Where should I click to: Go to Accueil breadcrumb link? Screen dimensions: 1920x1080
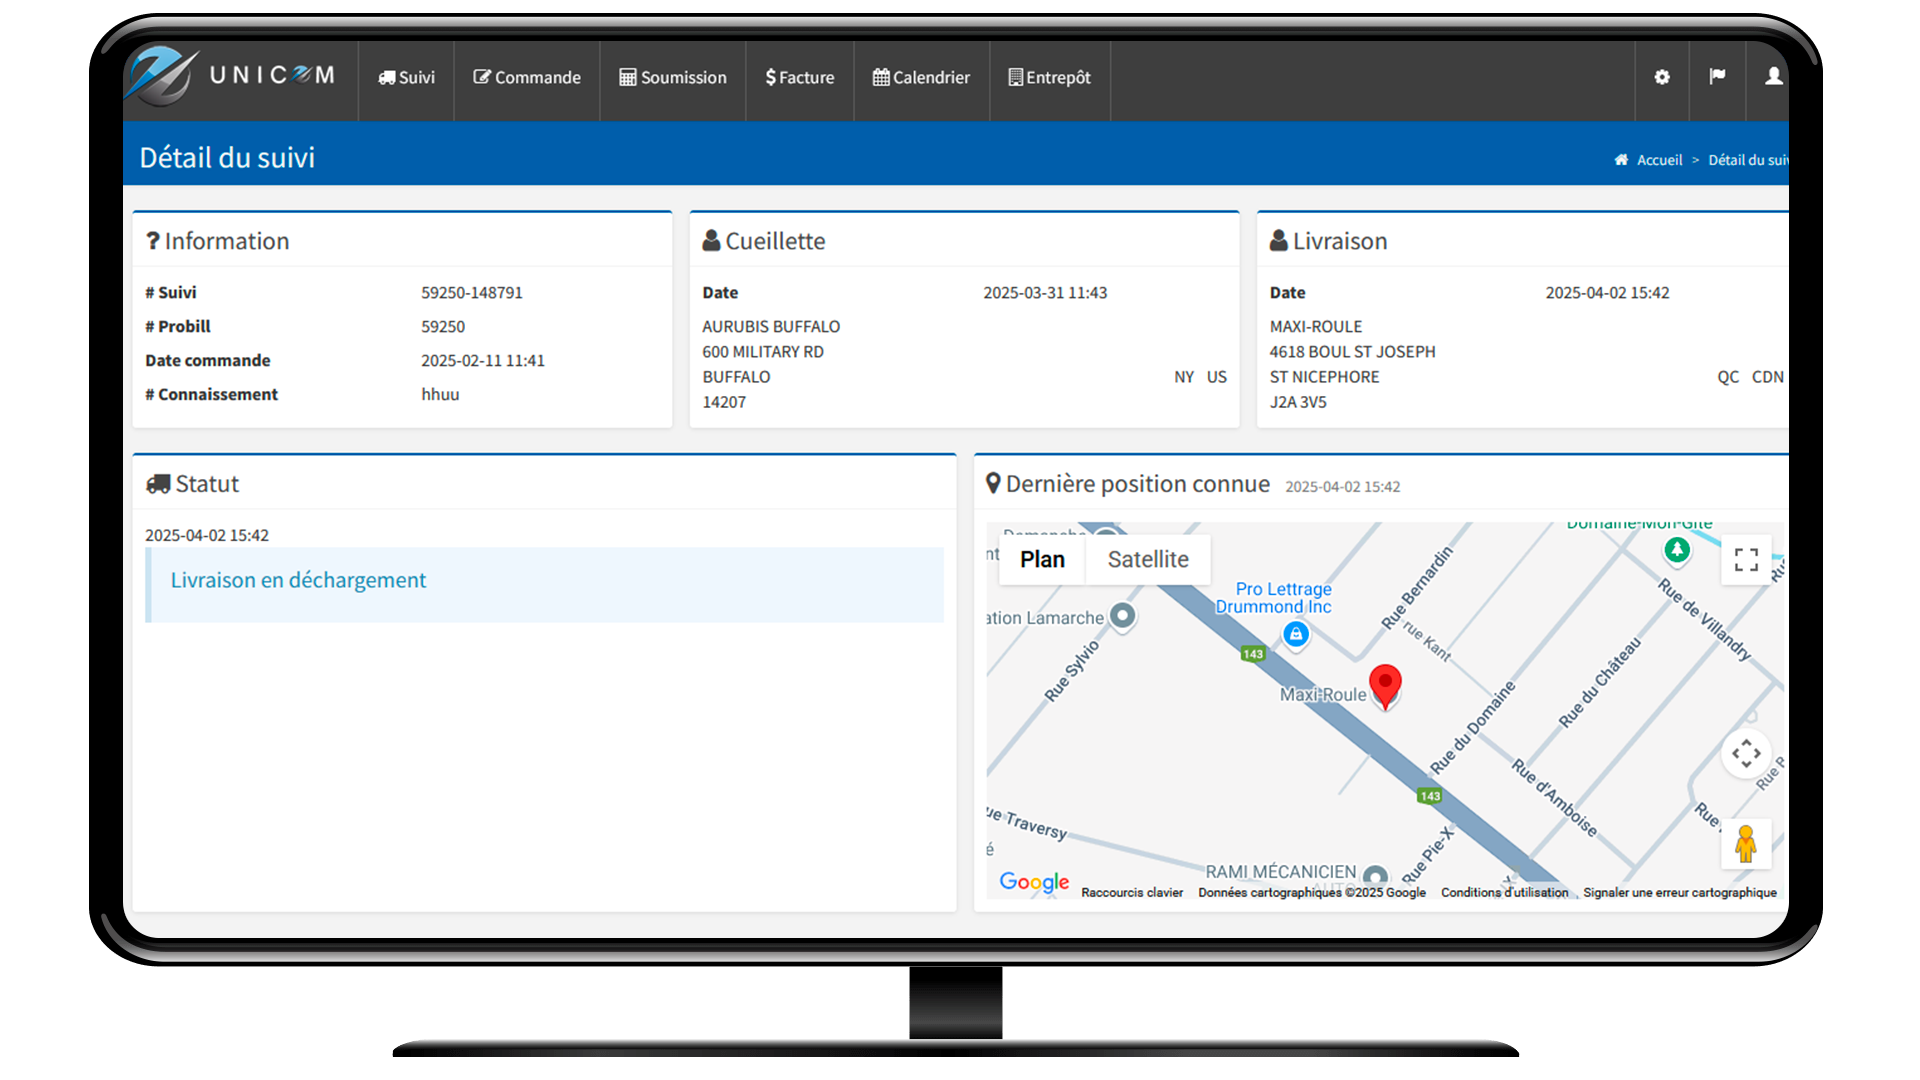click(x=1659, y=160)
